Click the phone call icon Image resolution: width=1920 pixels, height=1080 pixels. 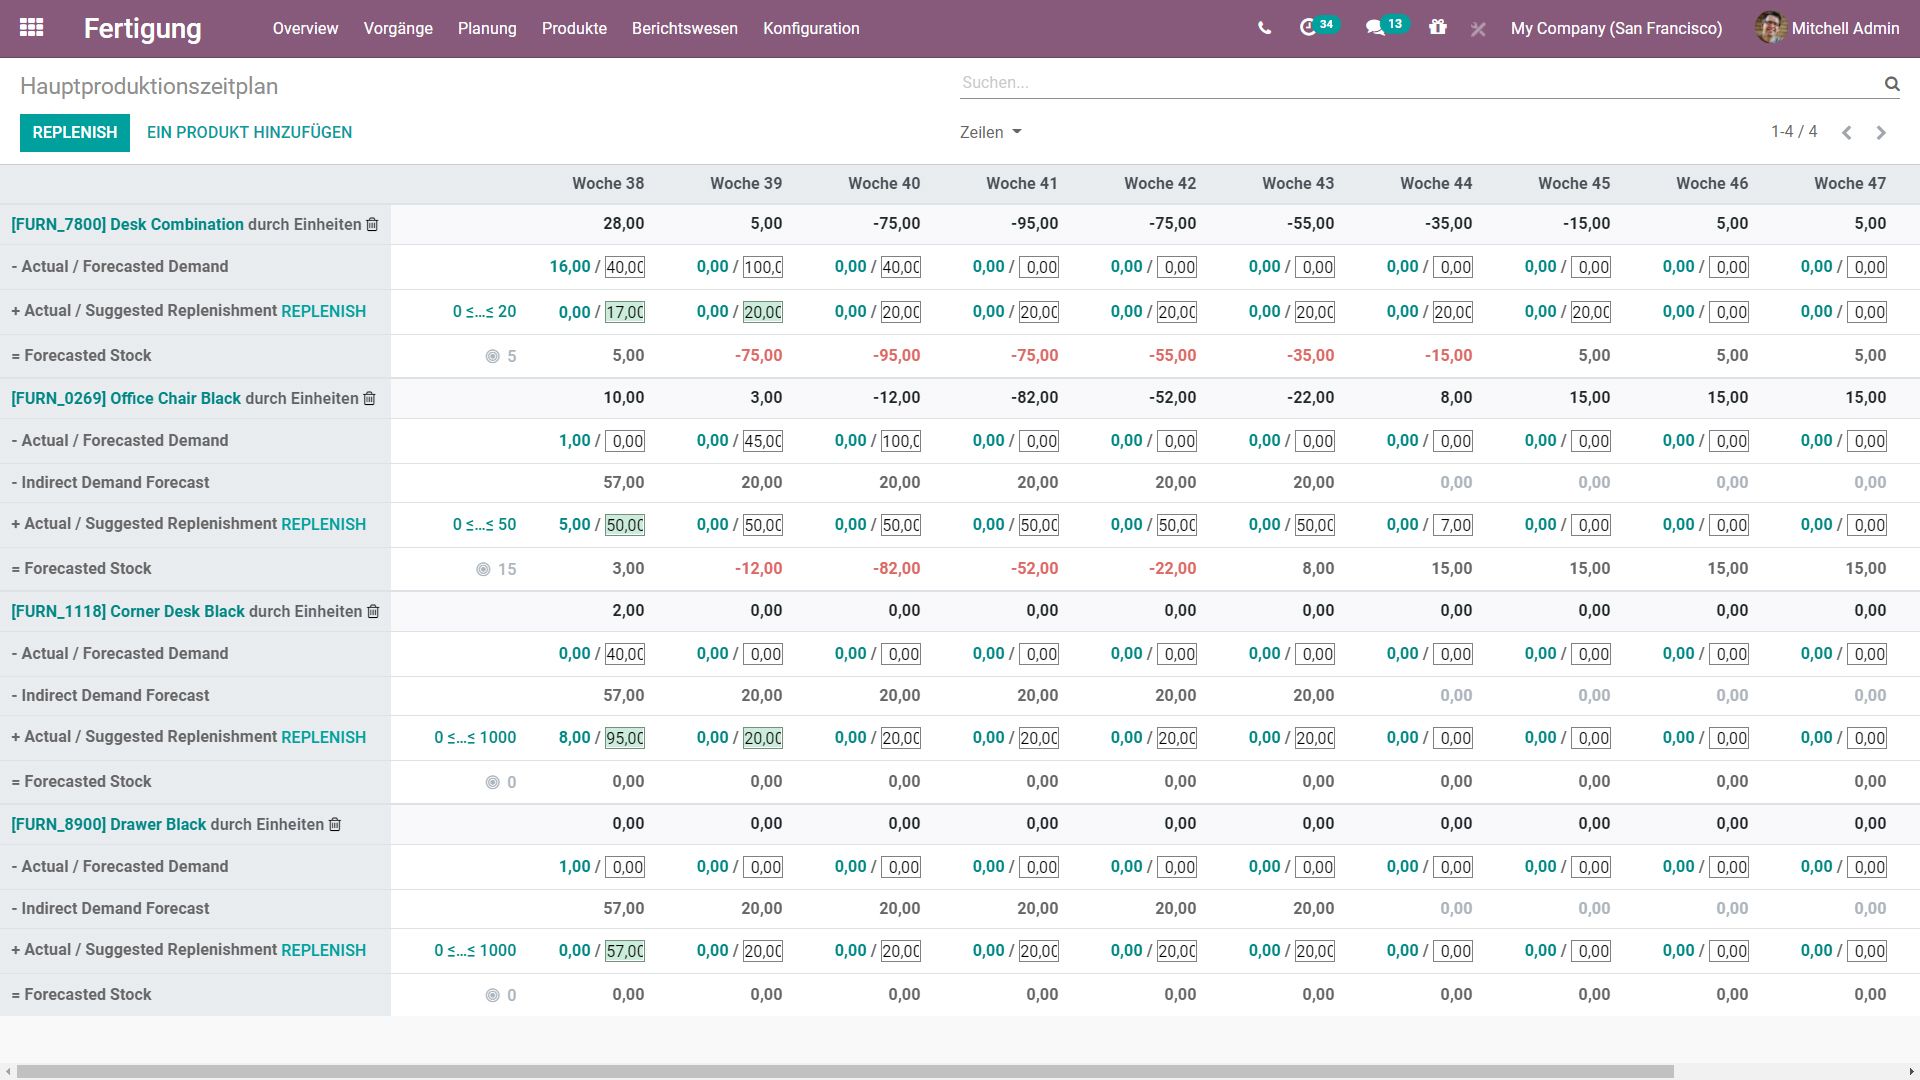pyautogui.click(x=1264, y=28)
